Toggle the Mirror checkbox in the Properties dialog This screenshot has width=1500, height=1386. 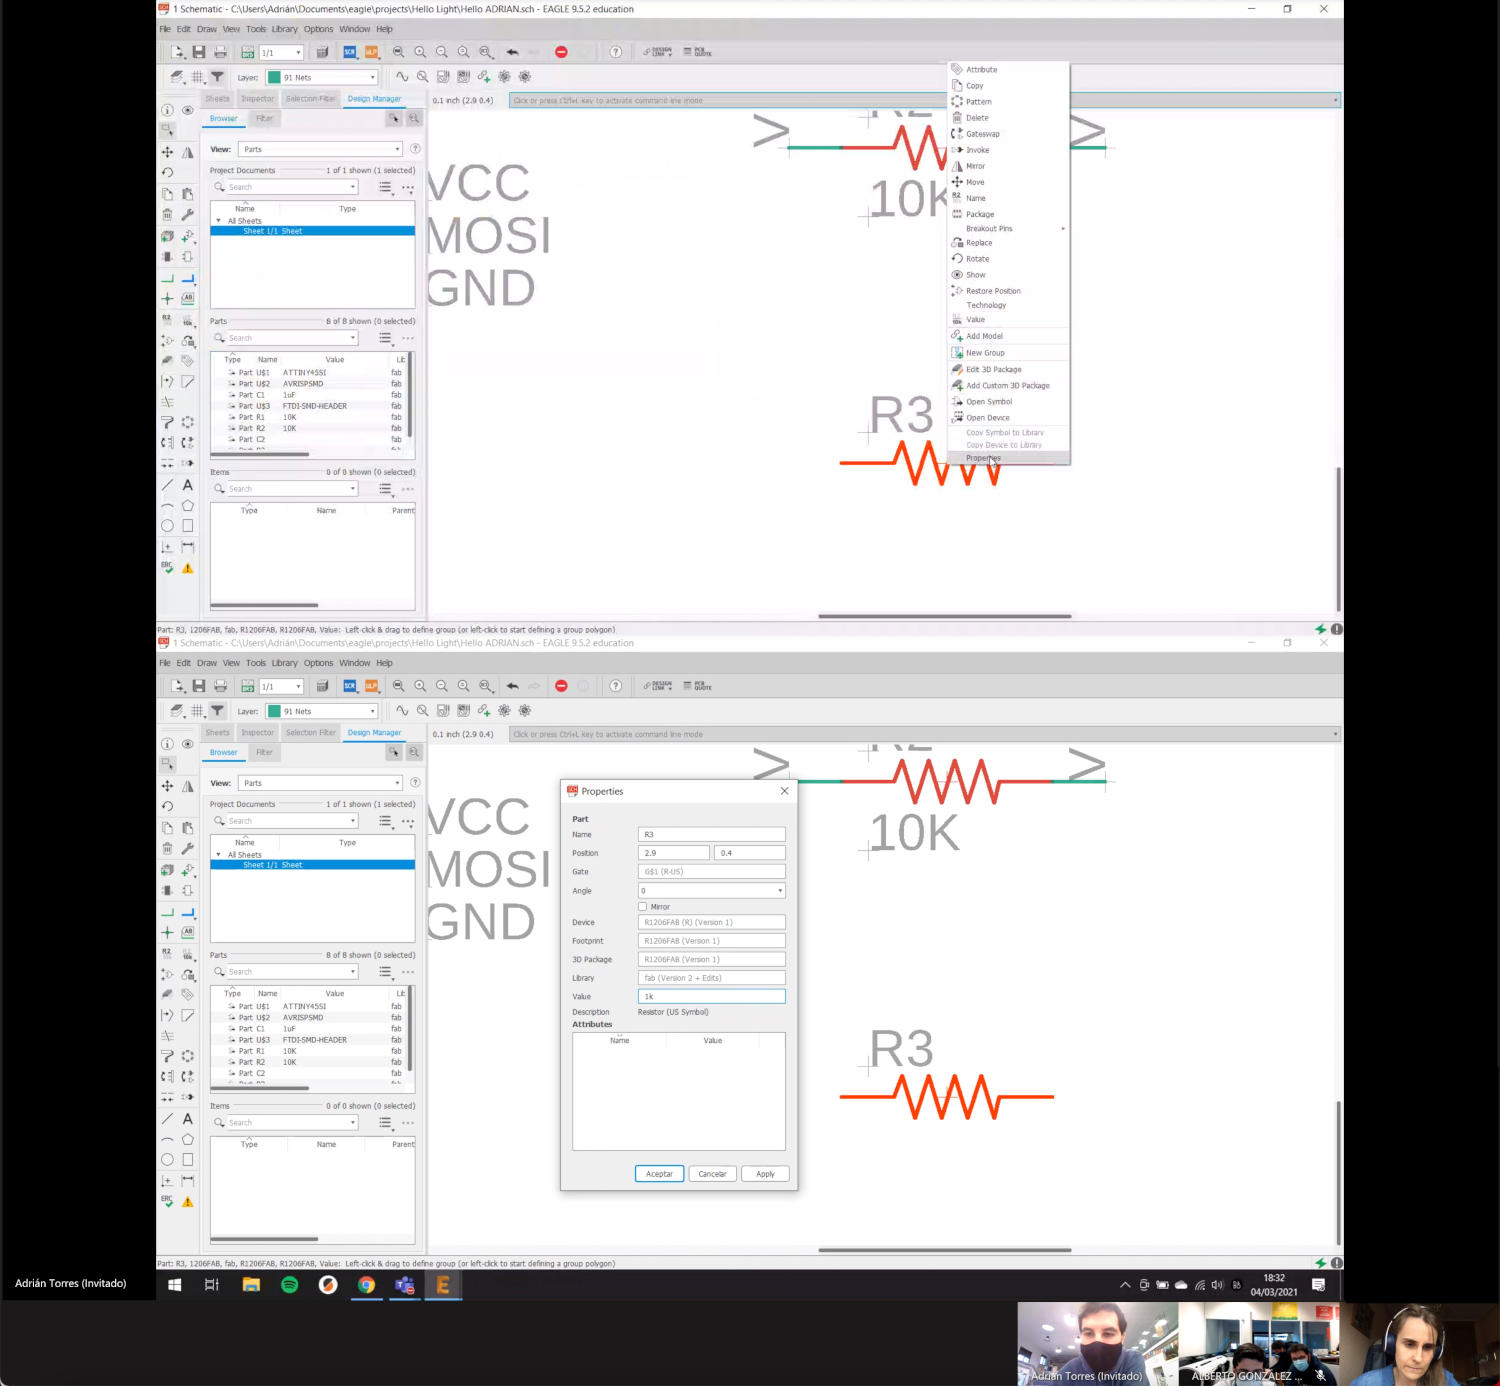tap(643, 907)
